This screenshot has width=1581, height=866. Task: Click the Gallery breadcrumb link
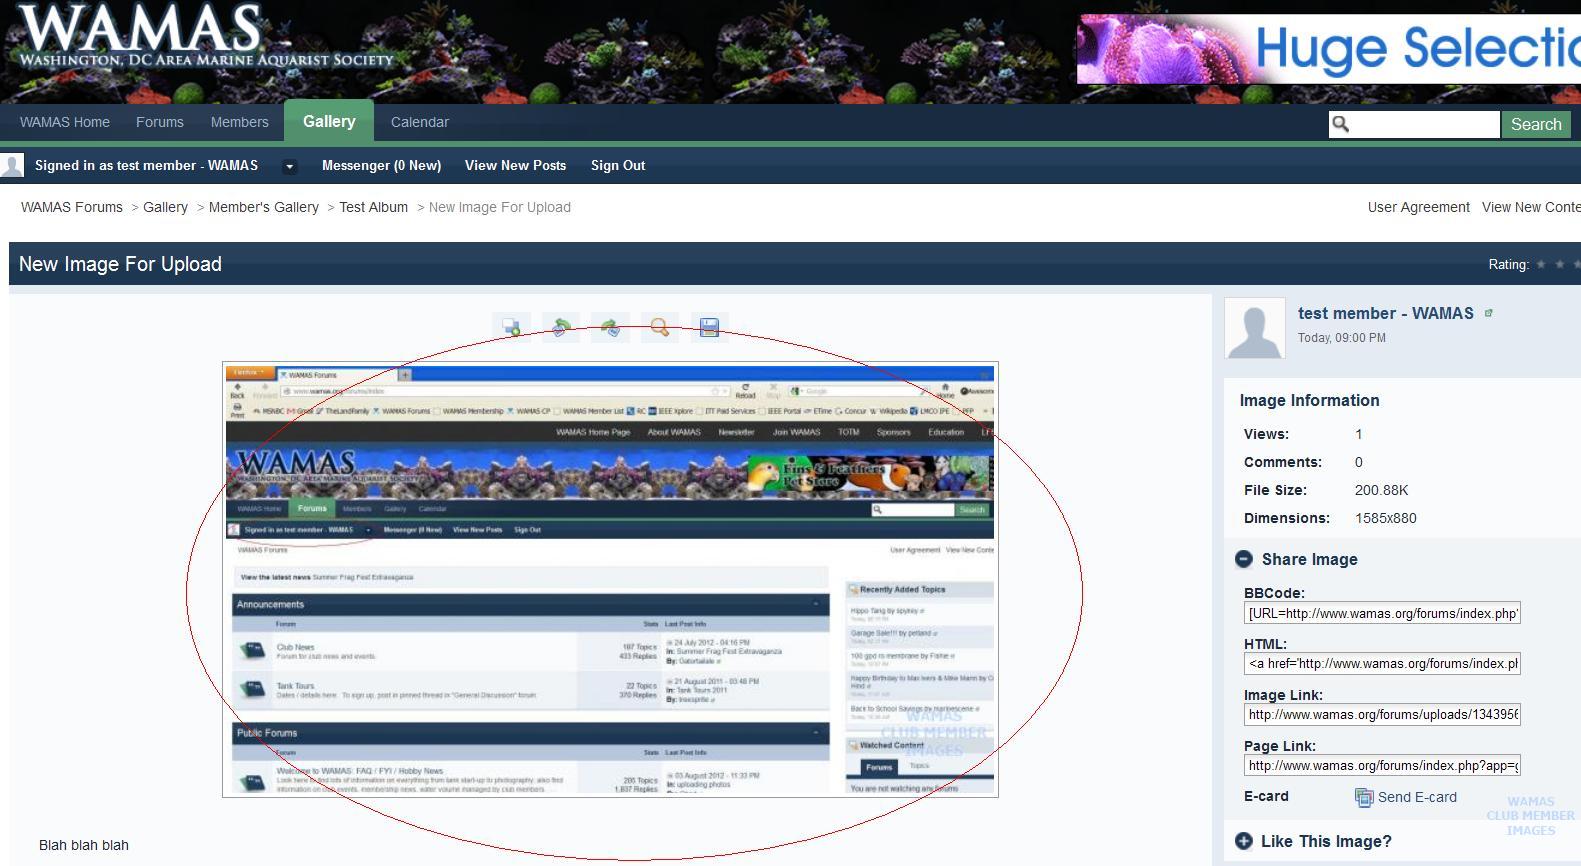click(165, 207)
